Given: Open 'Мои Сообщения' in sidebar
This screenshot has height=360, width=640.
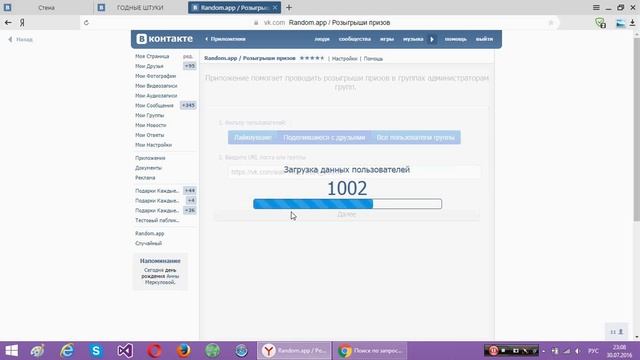Looking at the screenshot, I should 154,105.
